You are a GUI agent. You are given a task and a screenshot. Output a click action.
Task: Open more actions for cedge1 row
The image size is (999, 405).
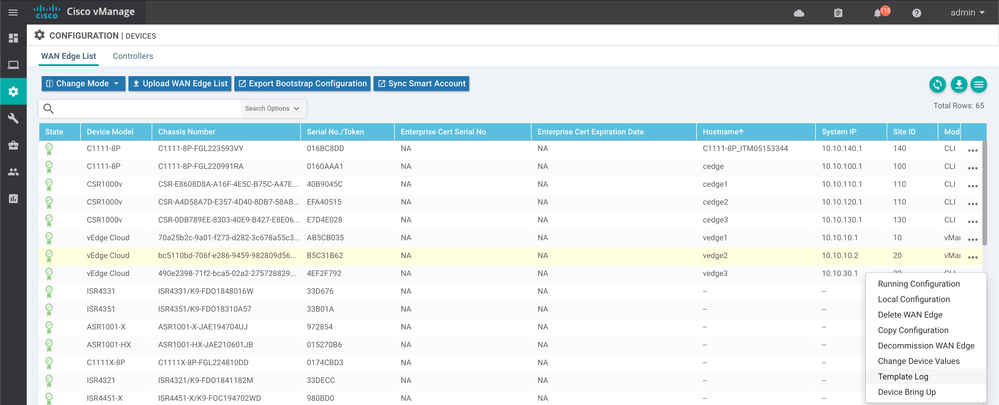(x=972, y=185)
